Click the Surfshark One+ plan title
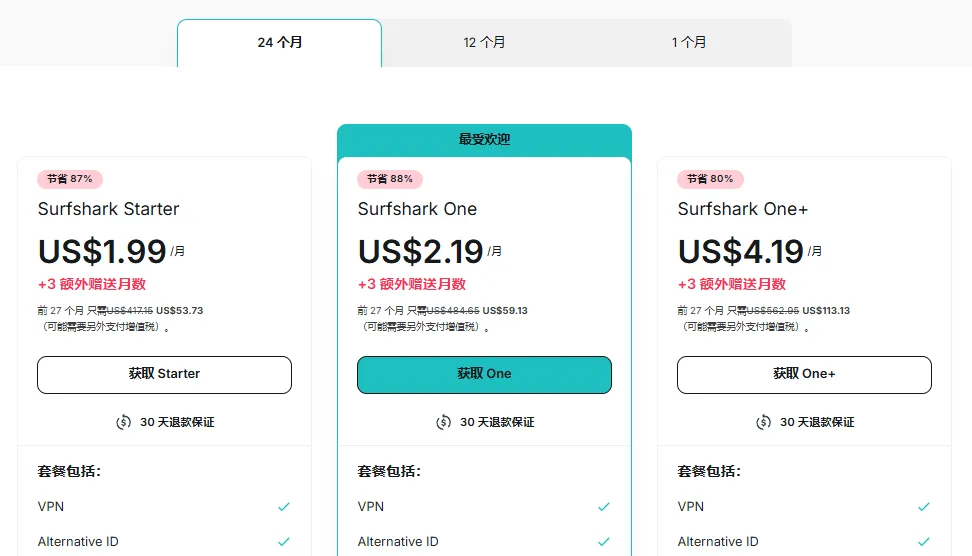 (x=743, y=209)
